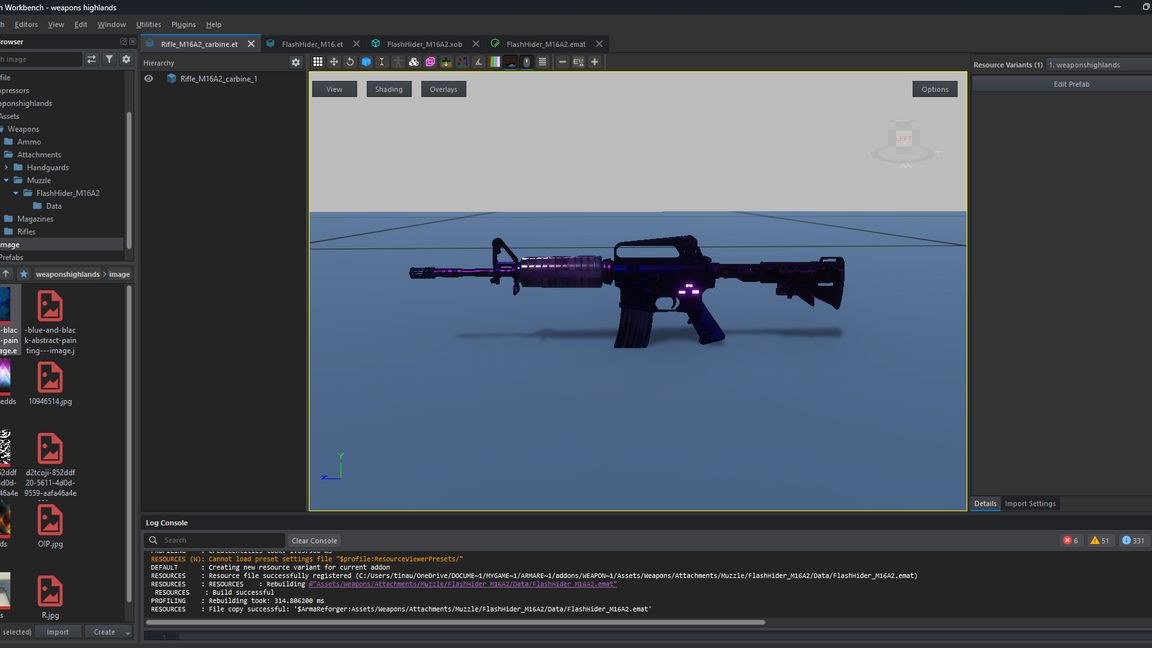Select the rotate tool in toolbar

tap(350, 62)
